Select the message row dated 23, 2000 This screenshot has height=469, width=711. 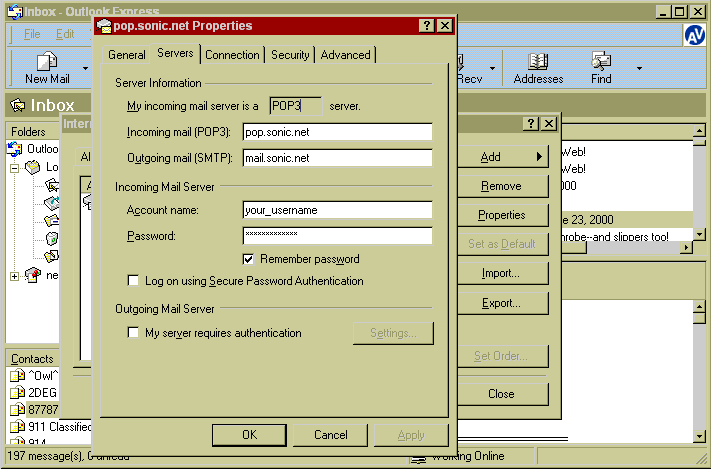(627, 220)
